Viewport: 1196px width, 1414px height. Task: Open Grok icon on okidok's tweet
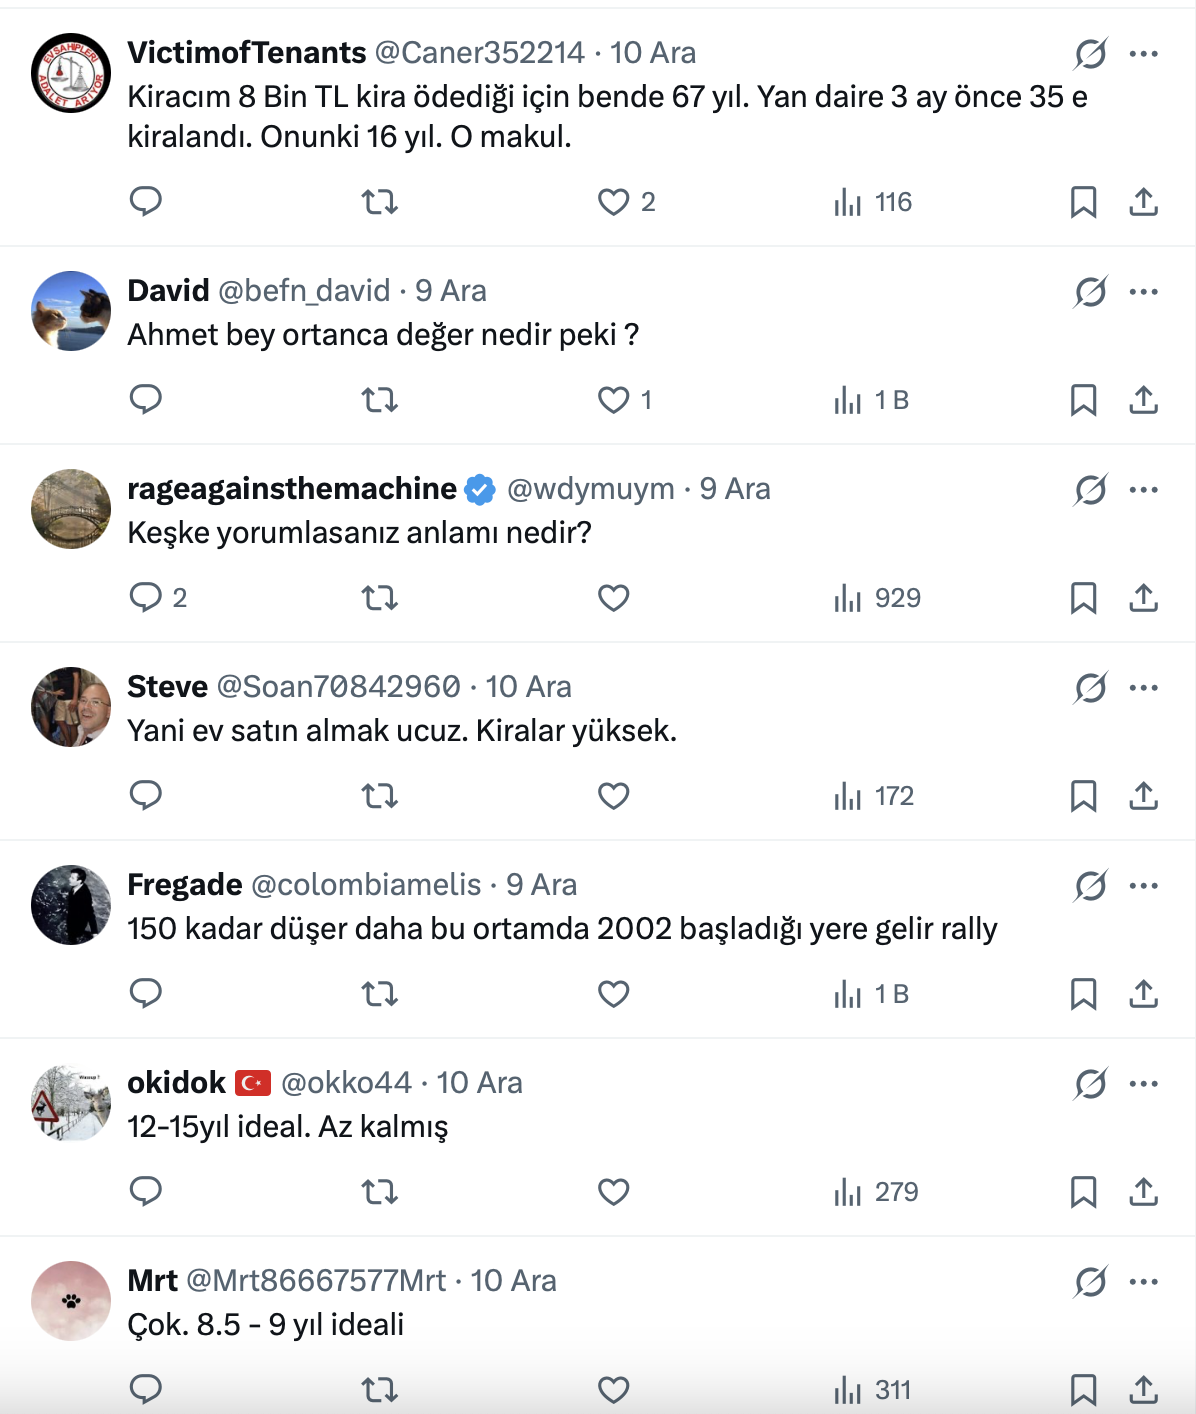1090,1084
